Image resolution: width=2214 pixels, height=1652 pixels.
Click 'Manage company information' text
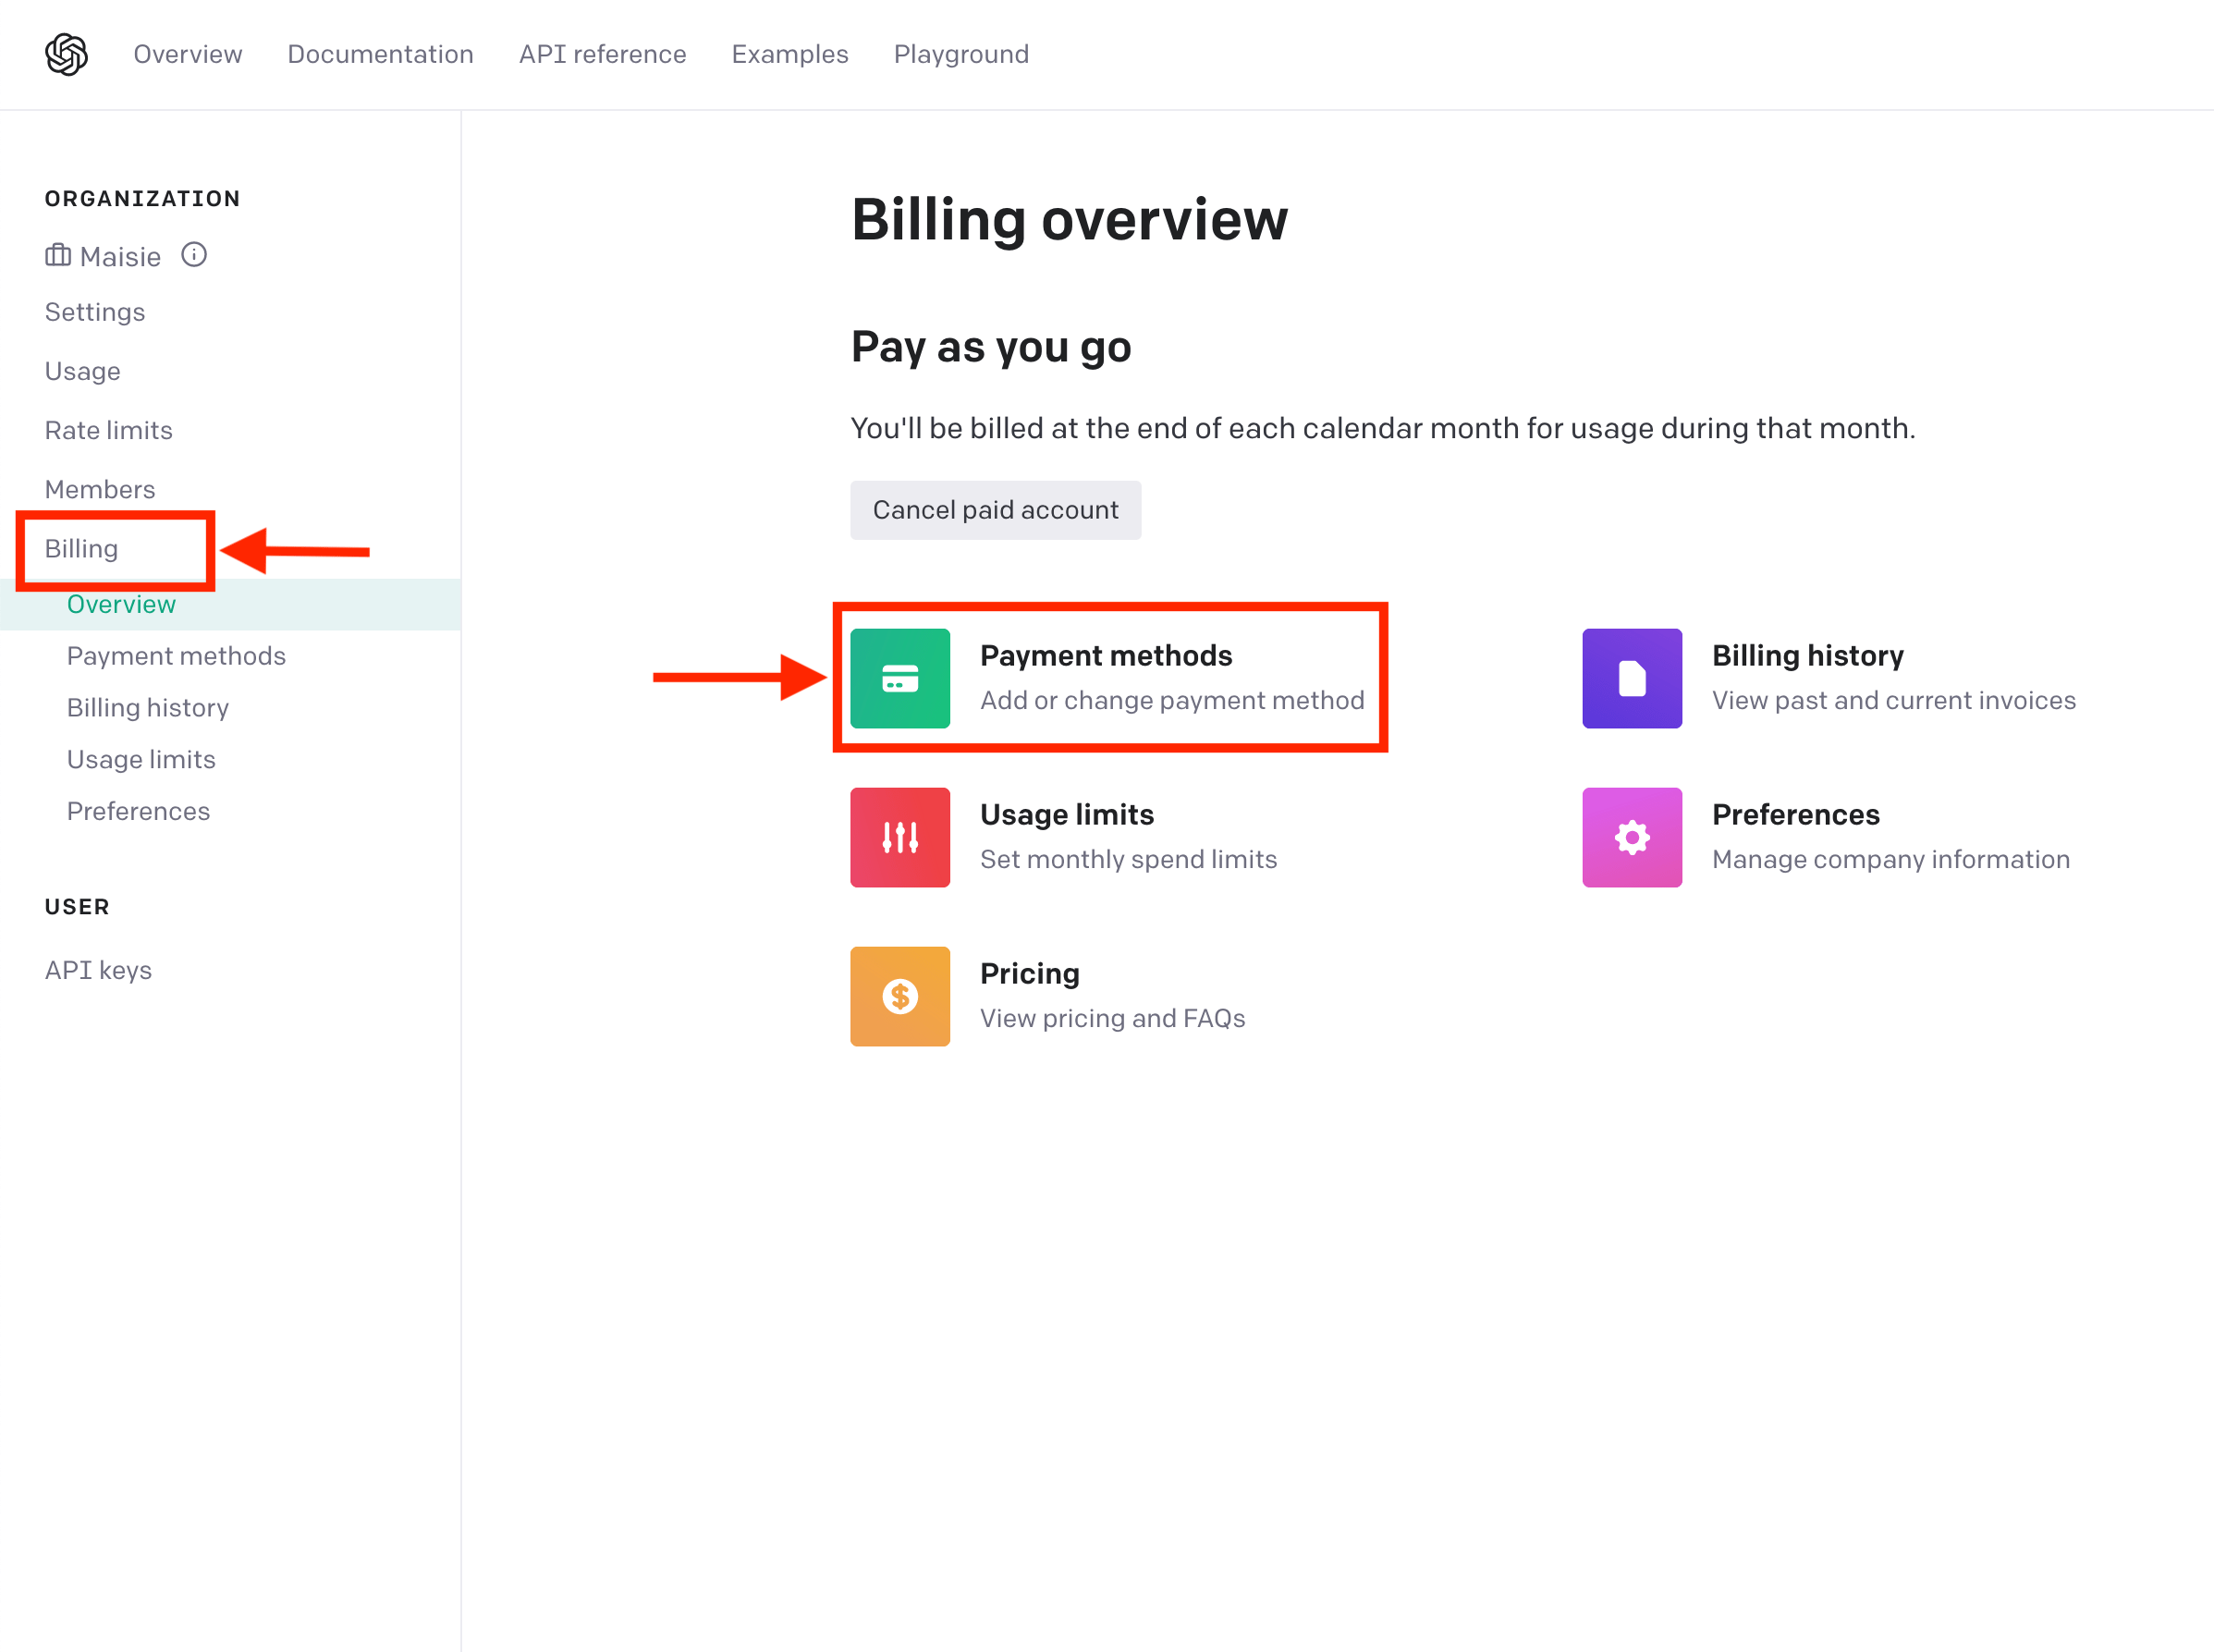(x=1891, y=859)
